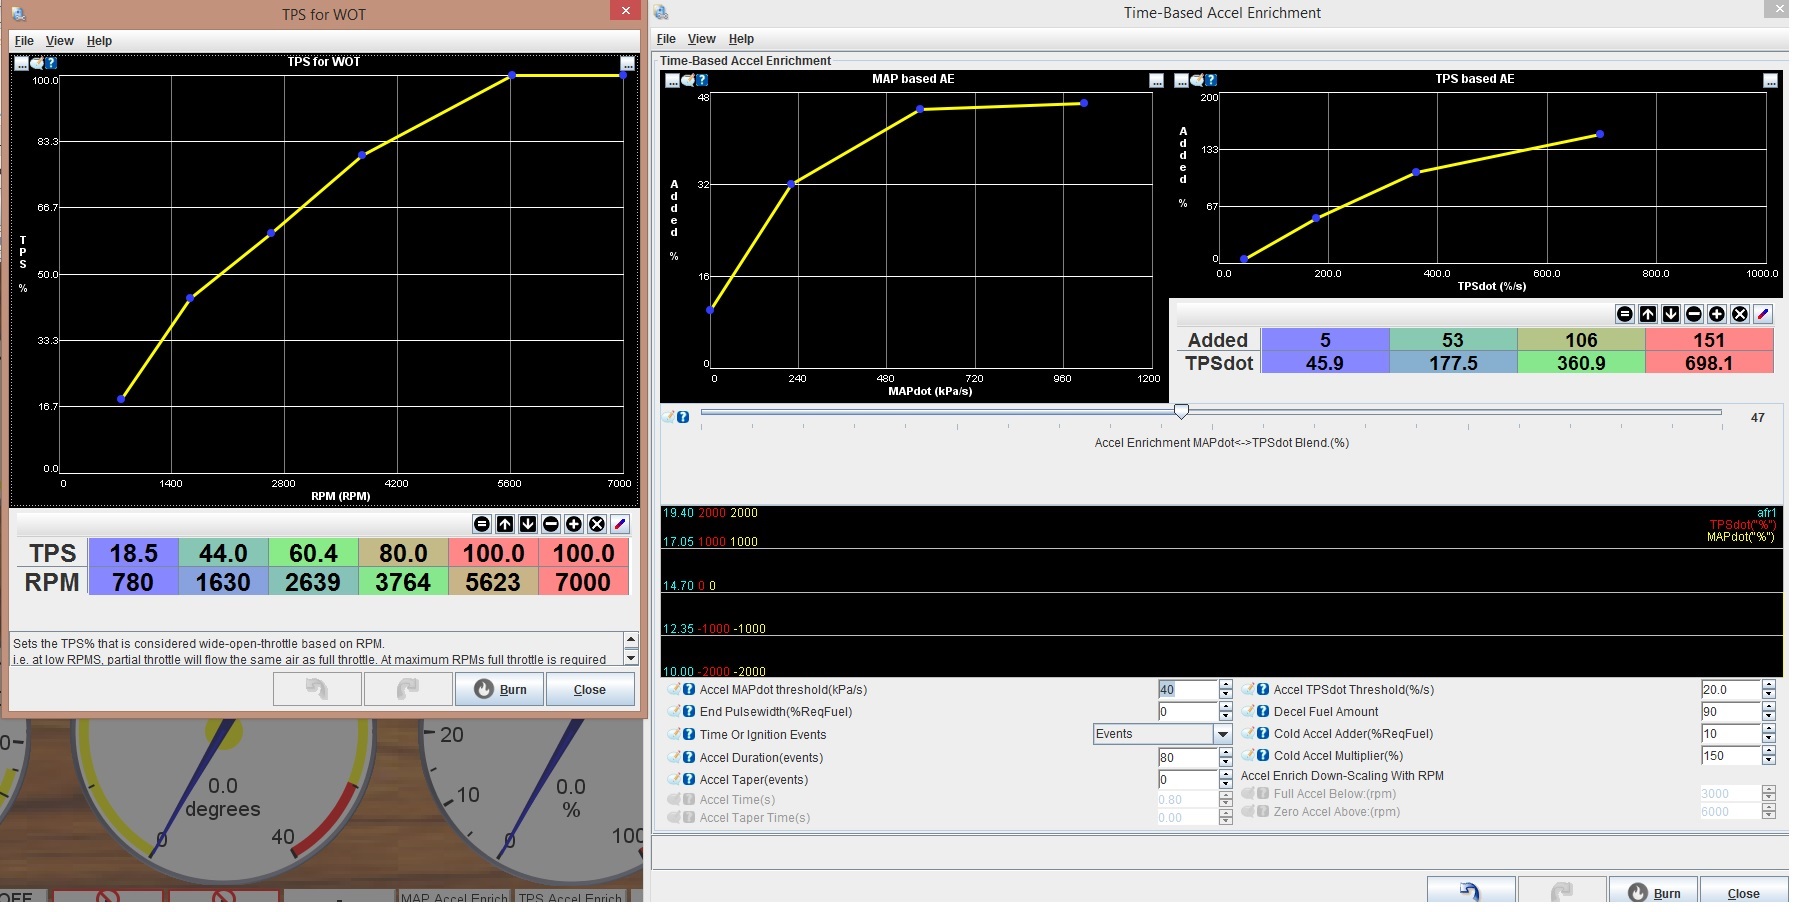
Task: Open the Time Or Ignition Events dropdown
Action: point(1222,734)
